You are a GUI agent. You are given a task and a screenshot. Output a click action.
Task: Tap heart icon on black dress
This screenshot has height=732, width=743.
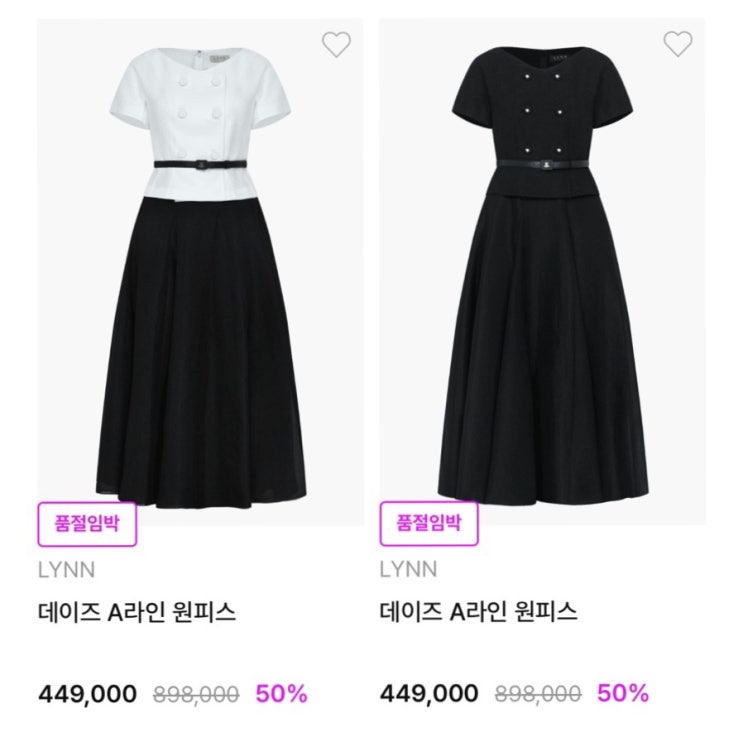pos(678,44)
